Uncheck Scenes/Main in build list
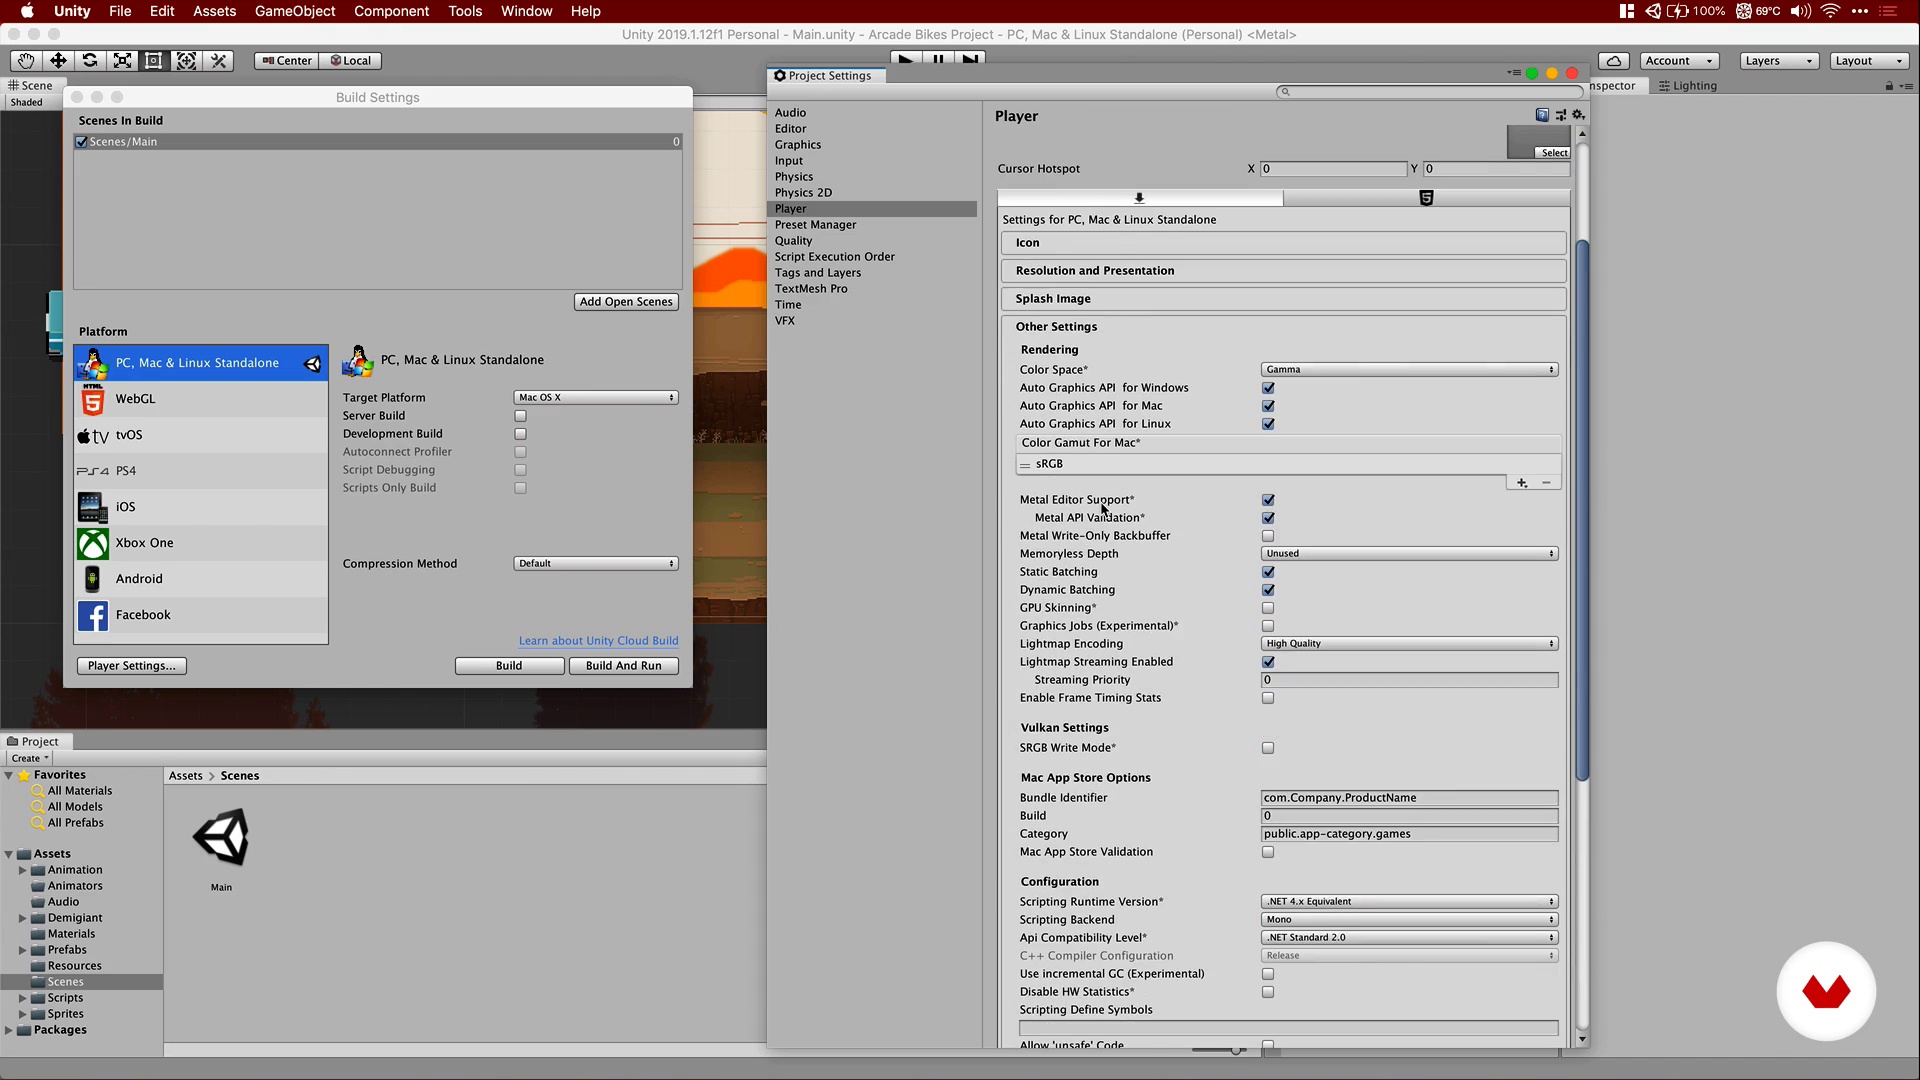The width and height of the screenshot is (1920, 1080). (x=81, y=142)
